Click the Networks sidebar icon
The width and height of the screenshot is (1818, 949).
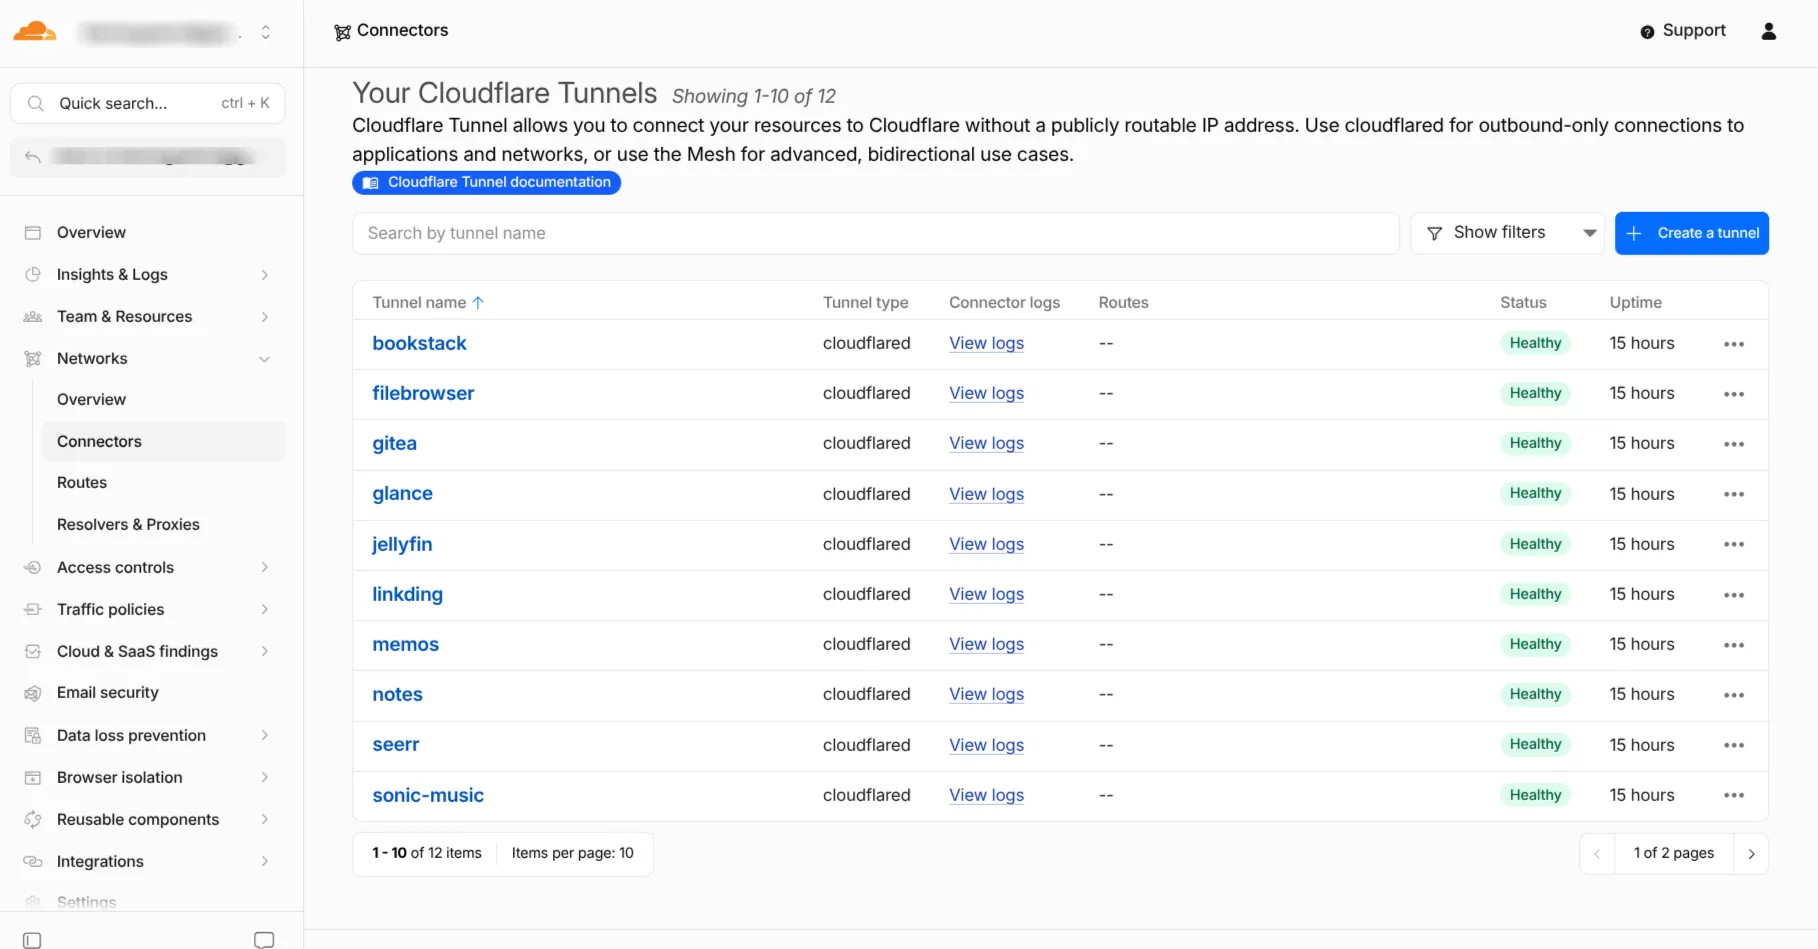[33, 359]
